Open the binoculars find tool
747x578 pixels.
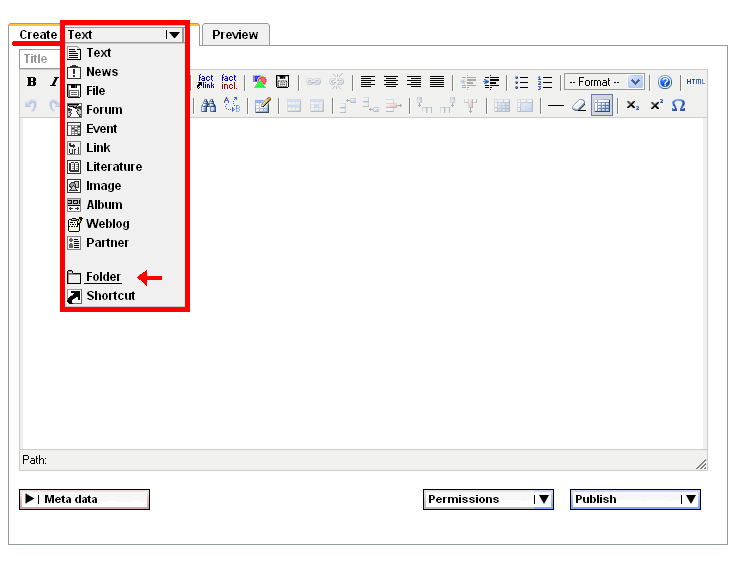[x=208, y=105]
